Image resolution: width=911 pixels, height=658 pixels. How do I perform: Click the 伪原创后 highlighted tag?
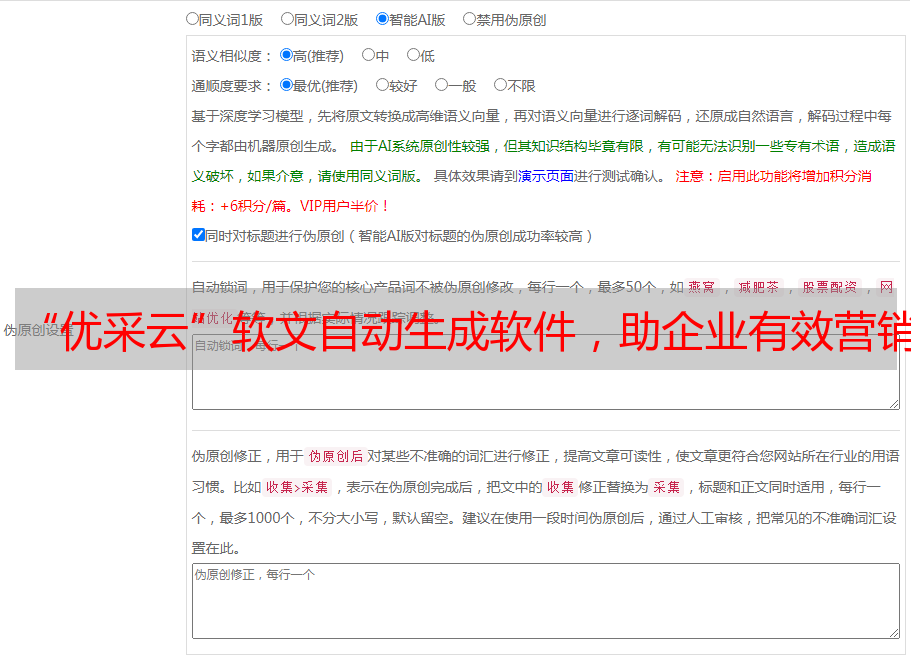coord(336,456)
